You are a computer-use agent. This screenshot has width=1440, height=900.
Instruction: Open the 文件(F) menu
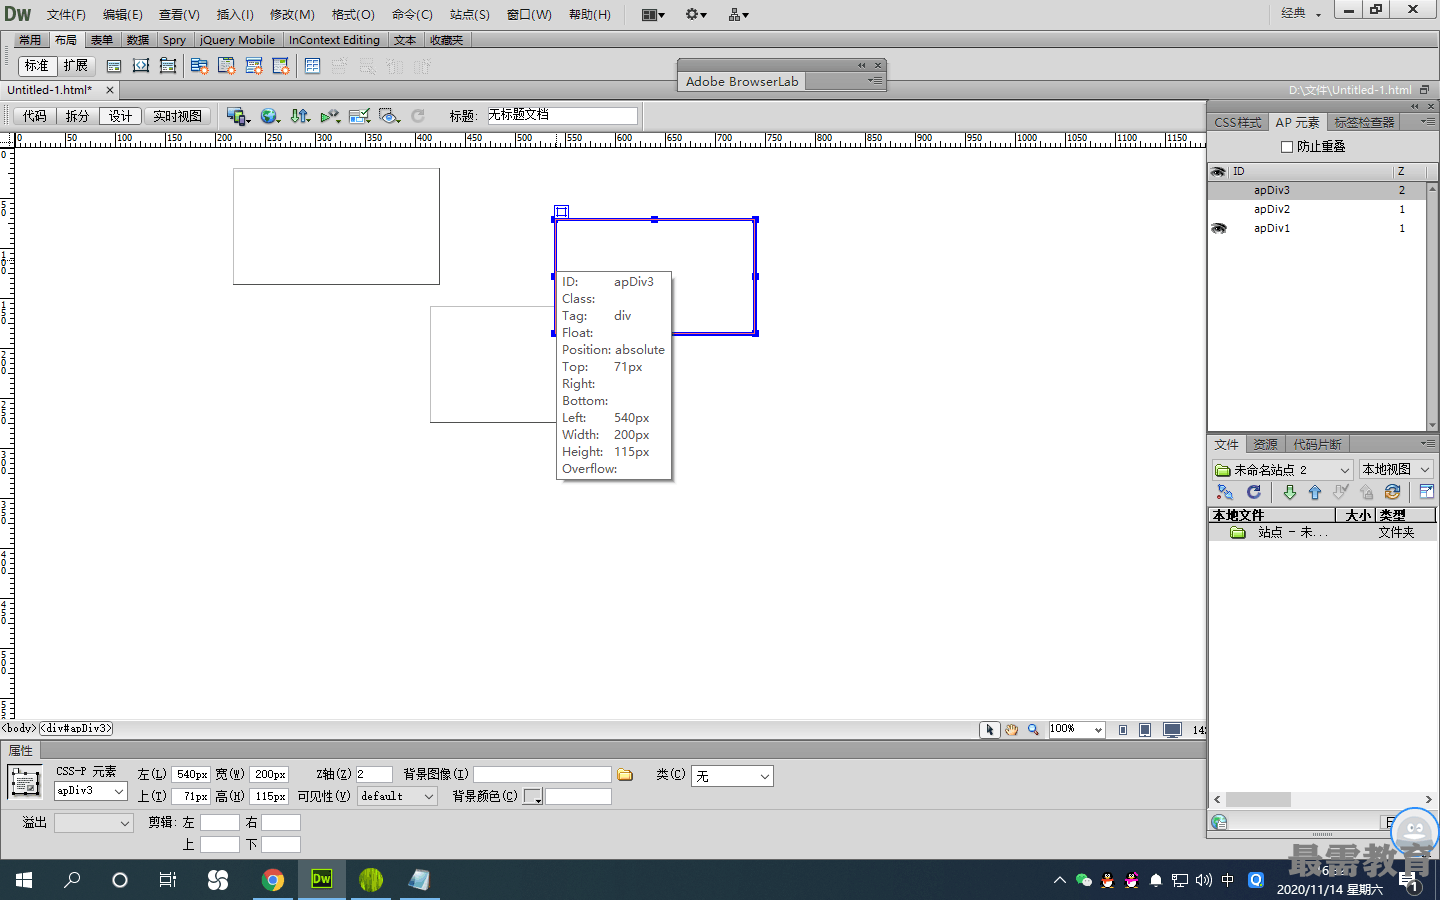click(x=66, y=14)
